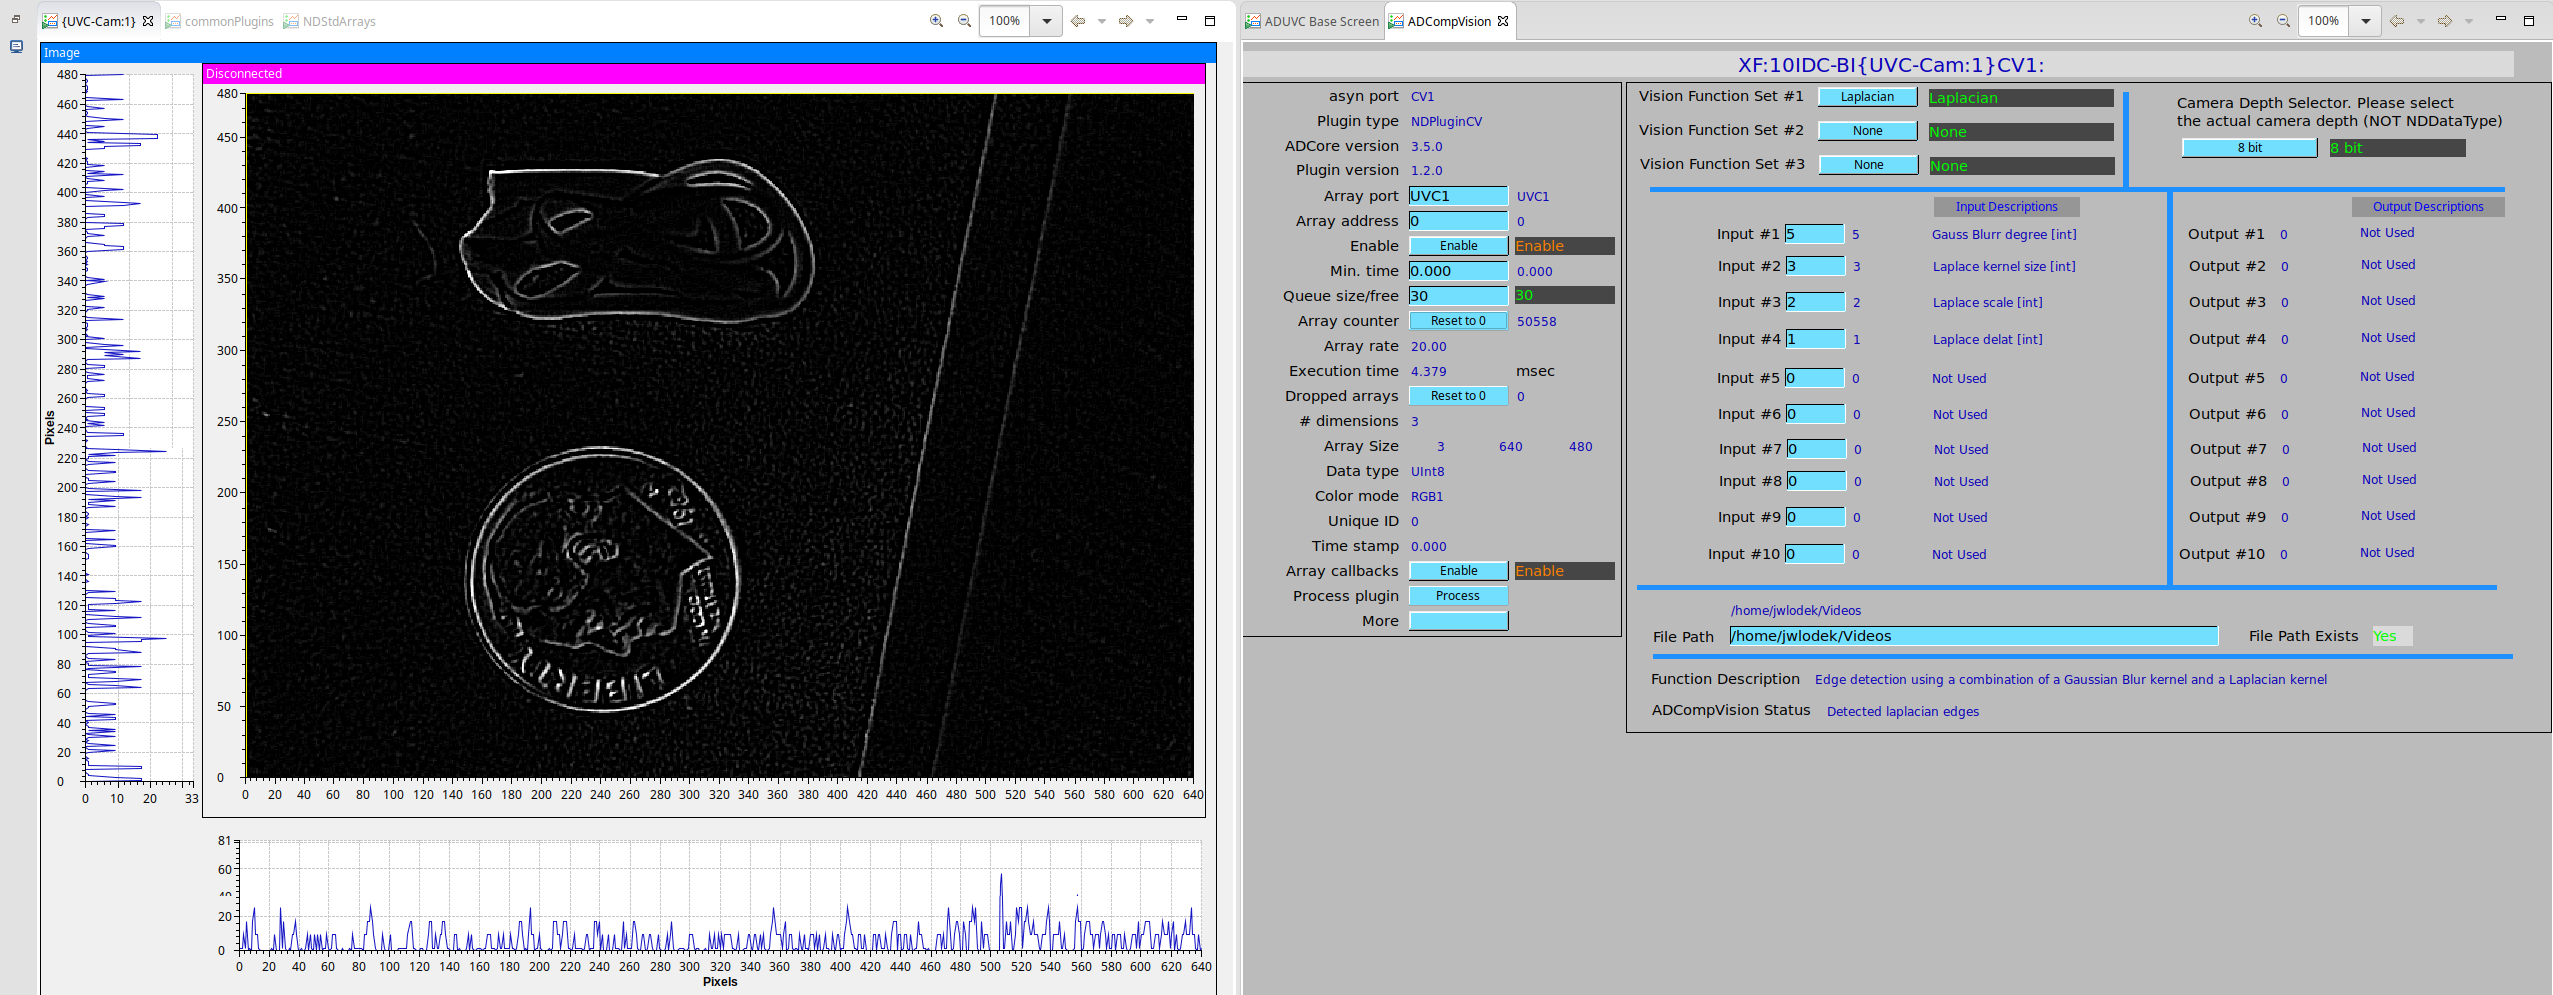Click the Input Descriptions header
The image size is (2553, 995).
click(2006, 207)
